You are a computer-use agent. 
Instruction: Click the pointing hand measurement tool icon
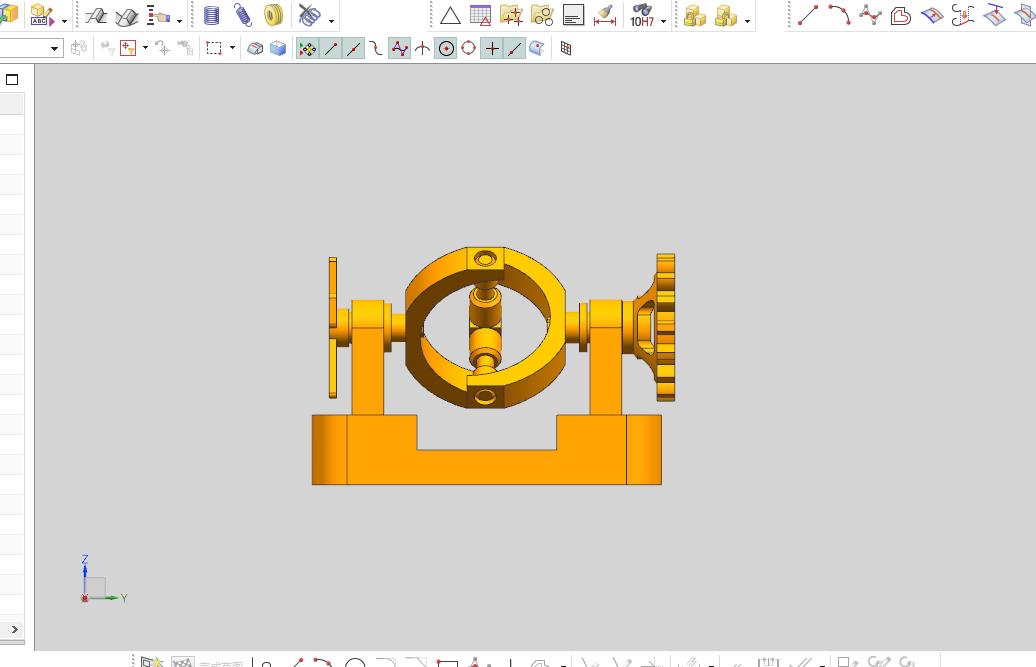[x=159, y=16]
